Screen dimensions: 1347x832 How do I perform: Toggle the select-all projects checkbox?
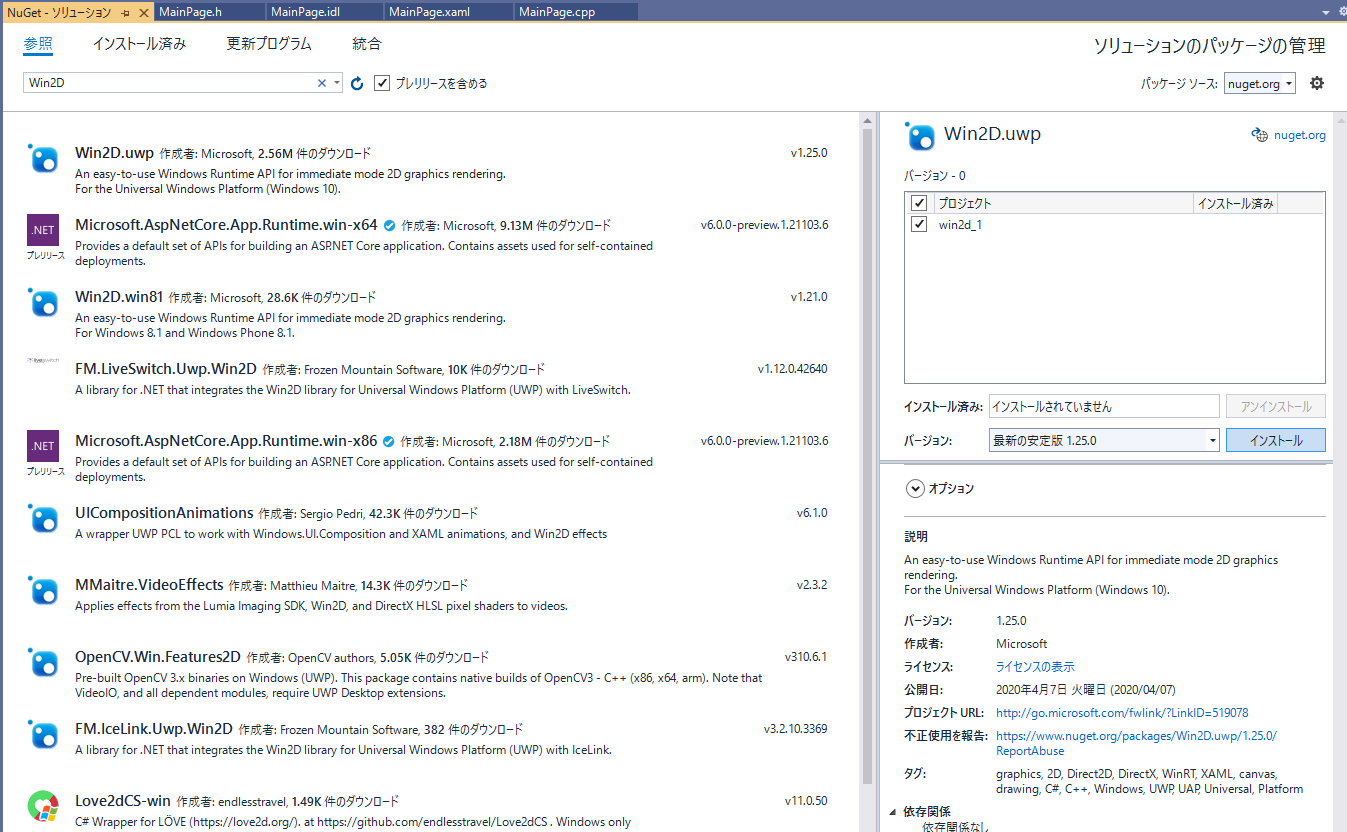919,203
